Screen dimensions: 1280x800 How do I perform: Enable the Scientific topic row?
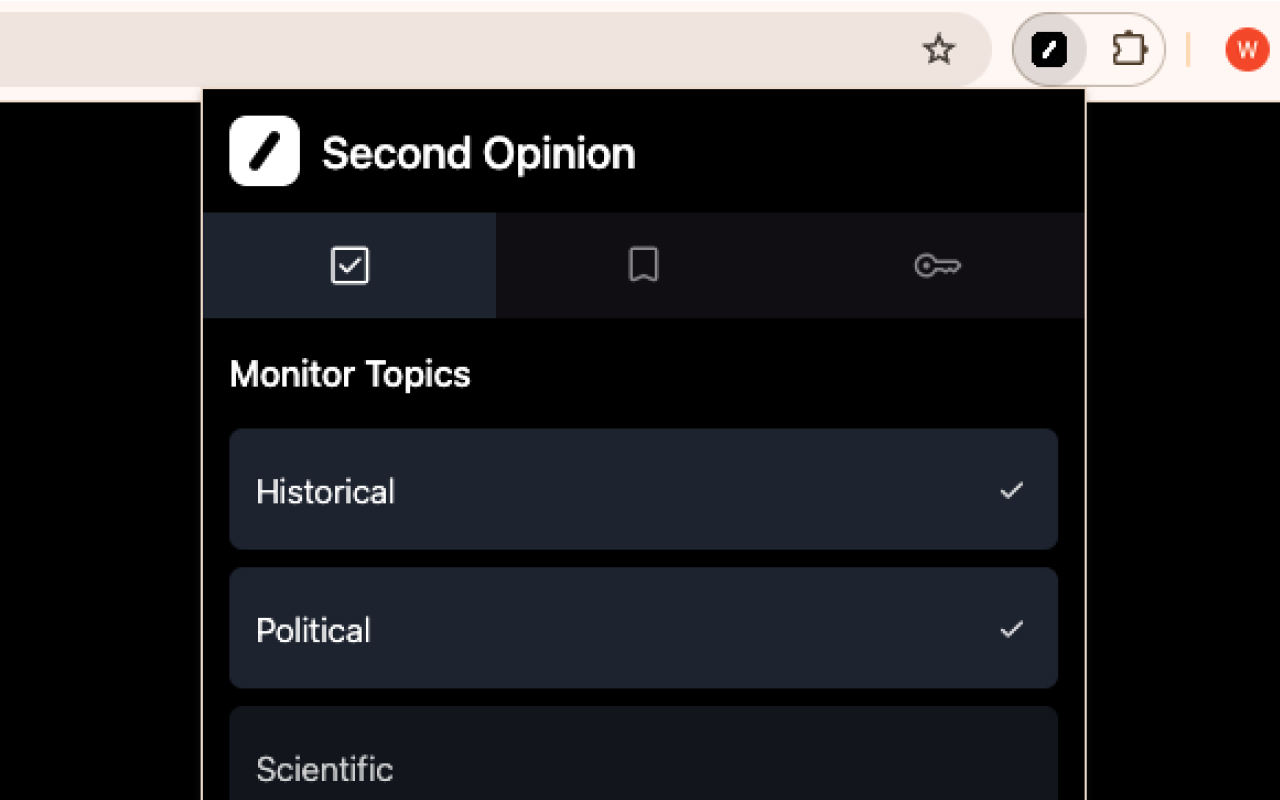pos(643,754)
